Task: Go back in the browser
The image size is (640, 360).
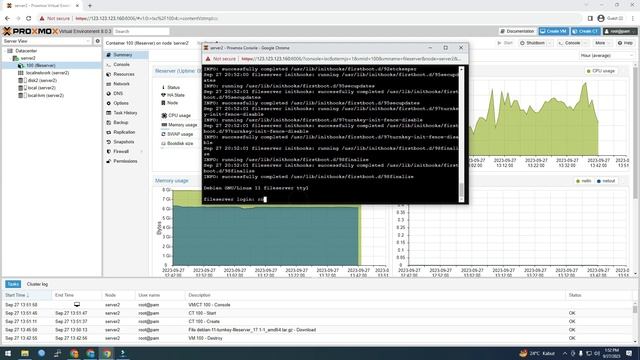Action: [7, 18]
